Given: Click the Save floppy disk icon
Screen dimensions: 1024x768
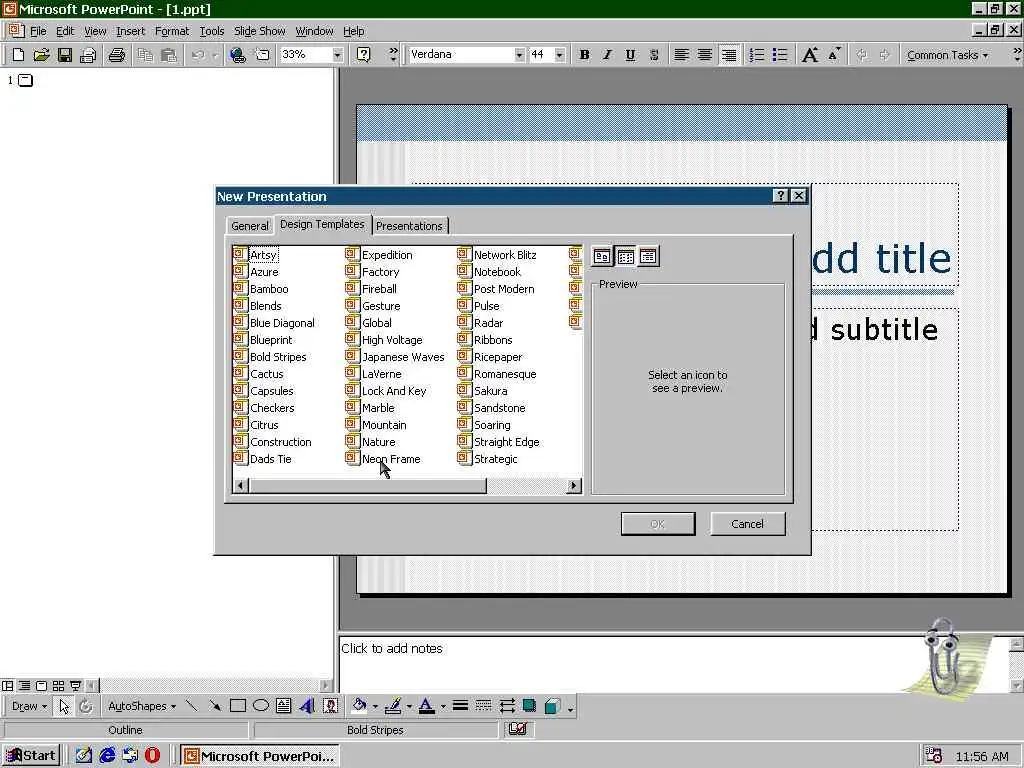Looking at the screenshot, I should pos(65,55).
